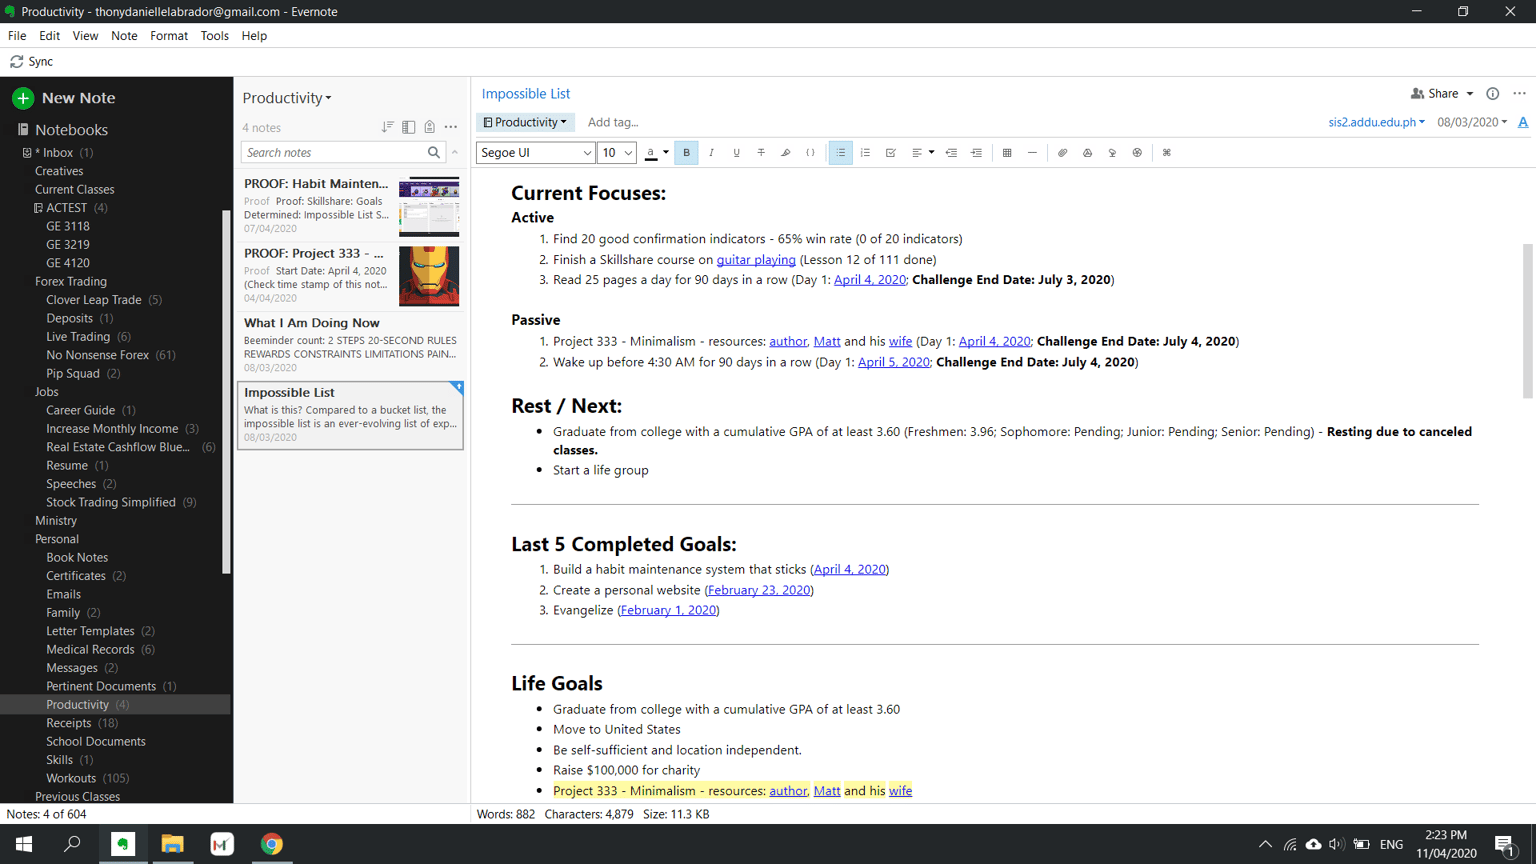
Task: Open the Productivity notebook selector in the note
Action: [x=525, y=122]
